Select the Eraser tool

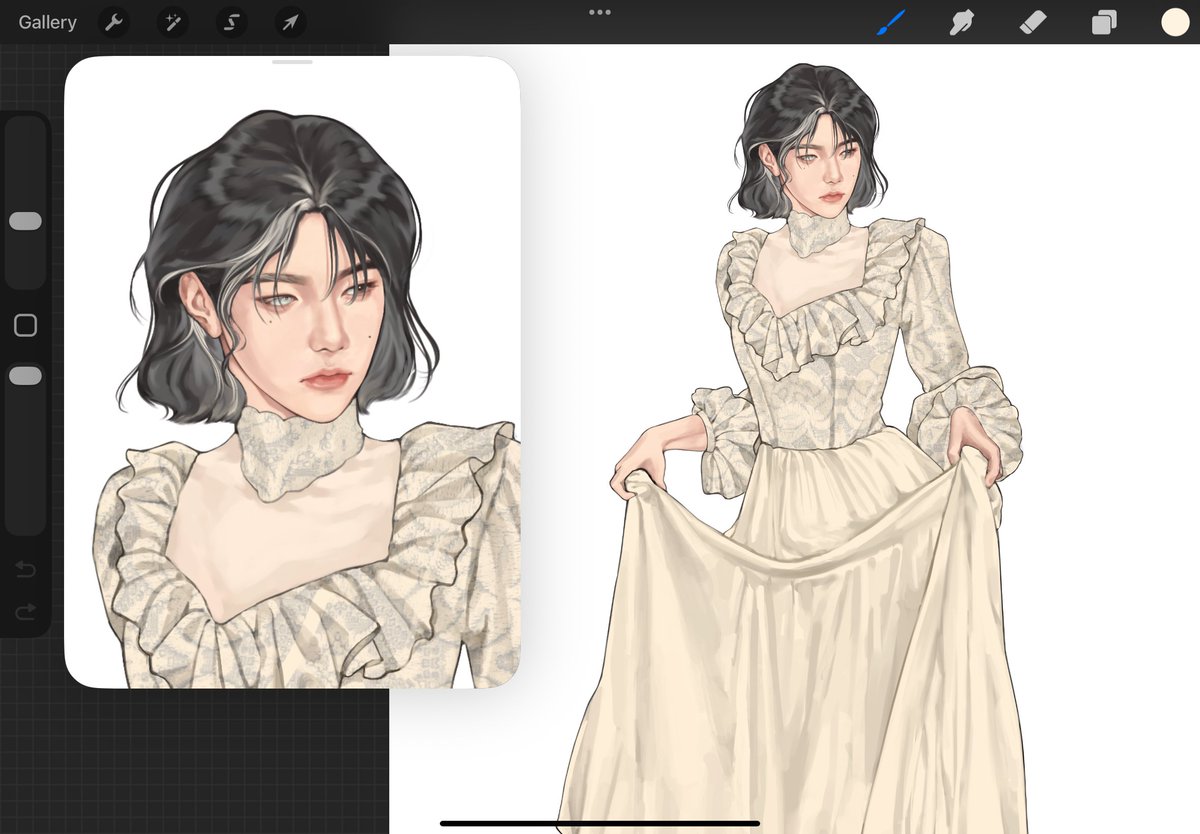tap(1032, 22)
